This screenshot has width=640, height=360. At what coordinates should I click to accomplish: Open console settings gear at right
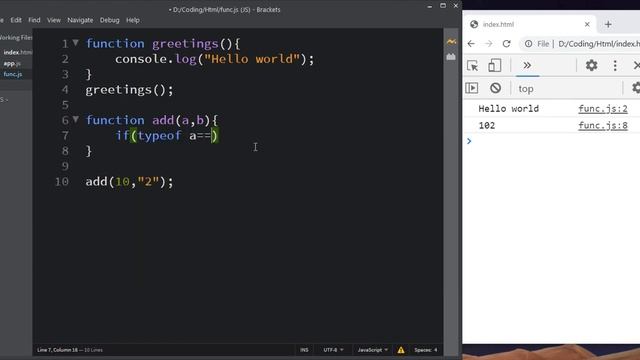coord(636,88)
